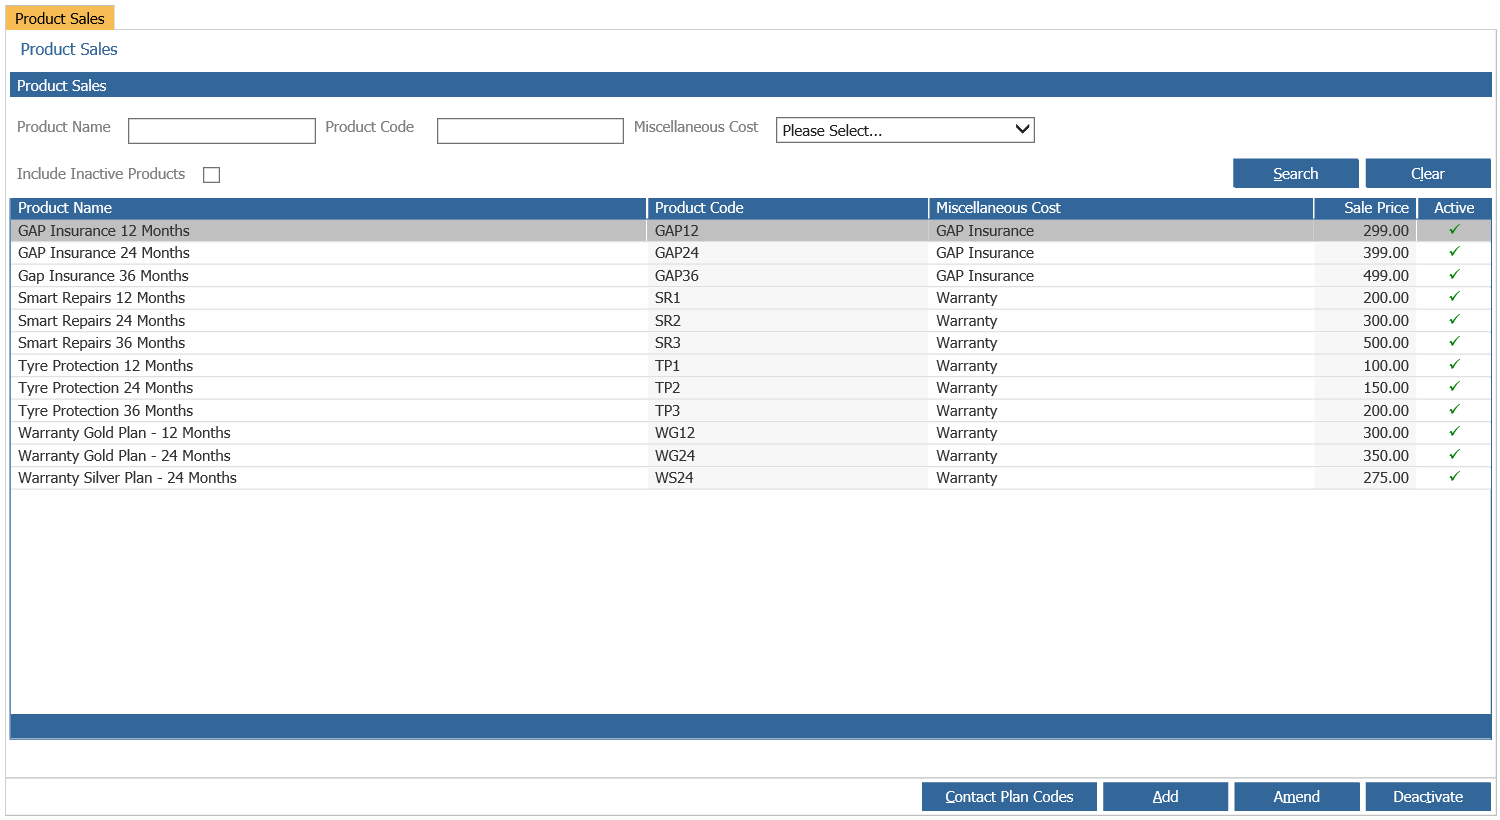
Task: Switch to the Product Sales tab
Action: pyautogui.click(x=60, y=18)
